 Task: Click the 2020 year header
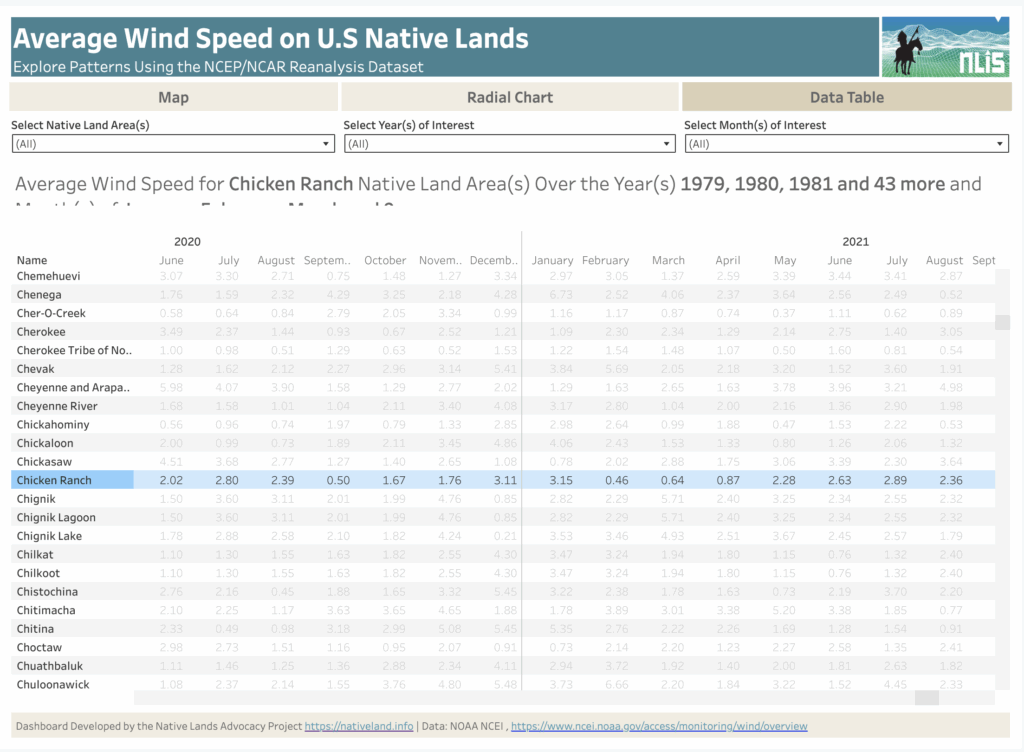[x=187, y=242]
